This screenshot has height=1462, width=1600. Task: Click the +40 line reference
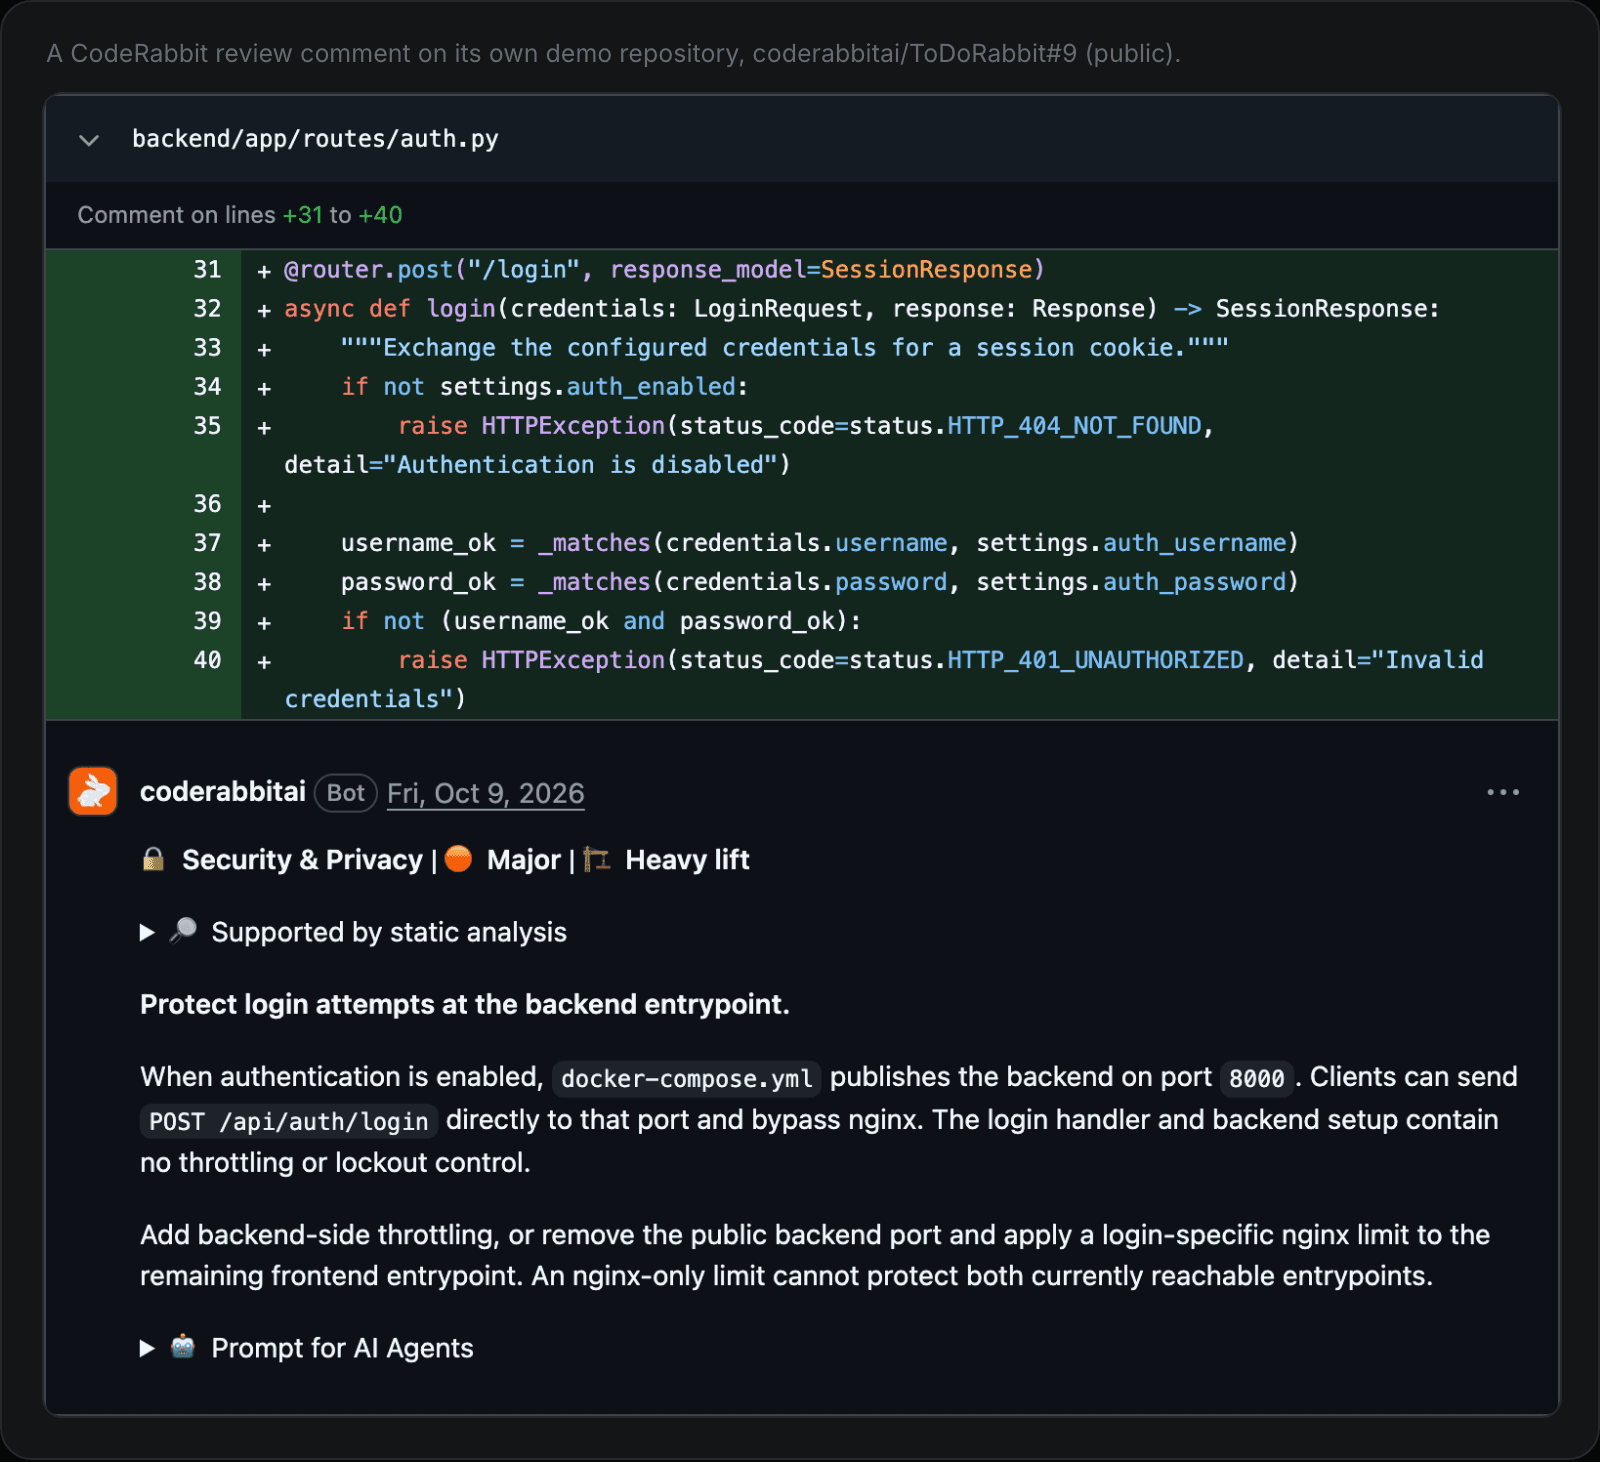point(380,215)
